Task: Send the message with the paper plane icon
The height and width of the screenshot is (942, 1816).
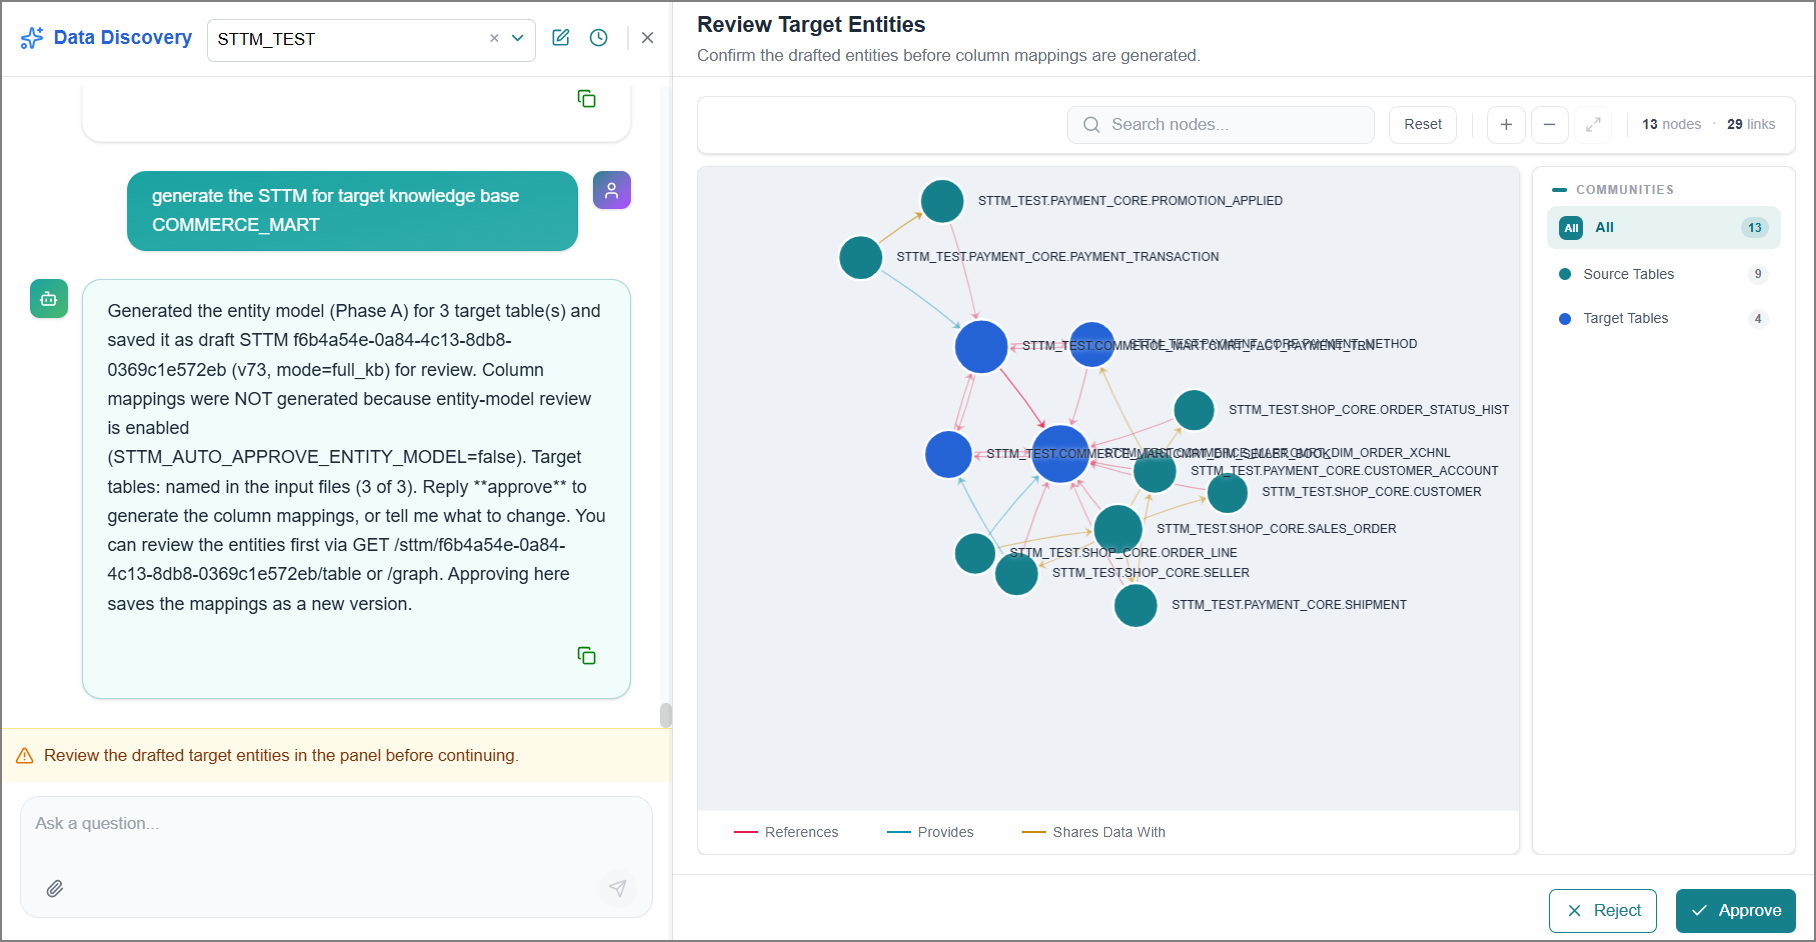Action: point(618,888)
